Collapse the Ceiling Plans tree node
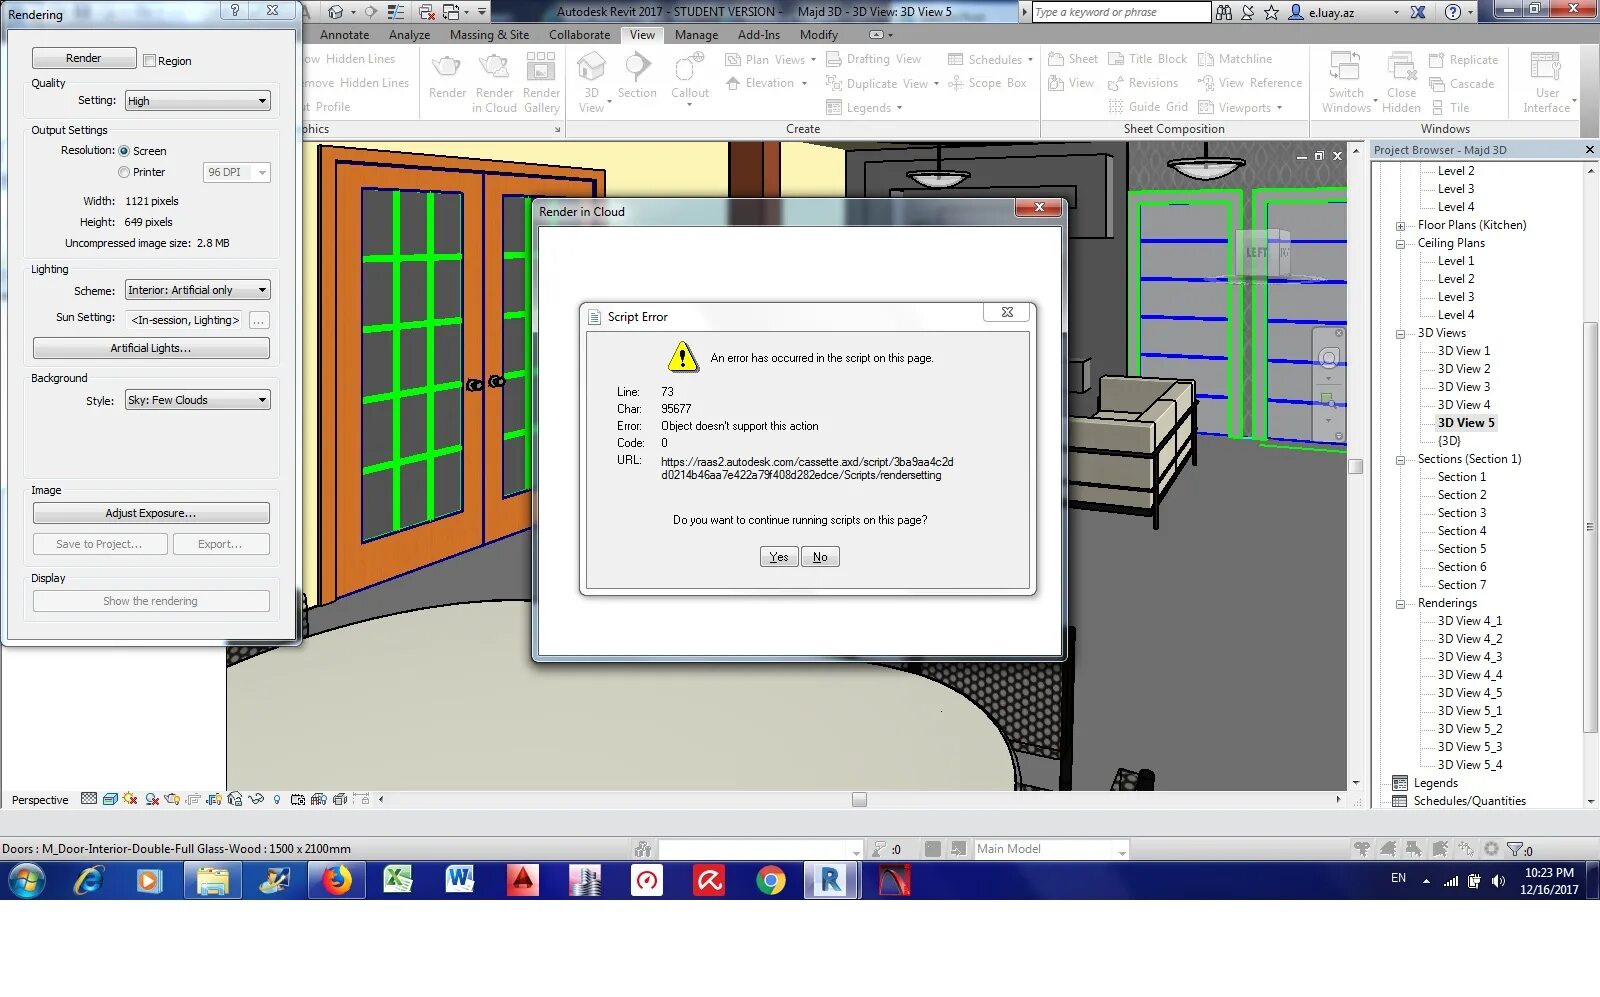The image size is (1600, 997). pos(1400,243)
